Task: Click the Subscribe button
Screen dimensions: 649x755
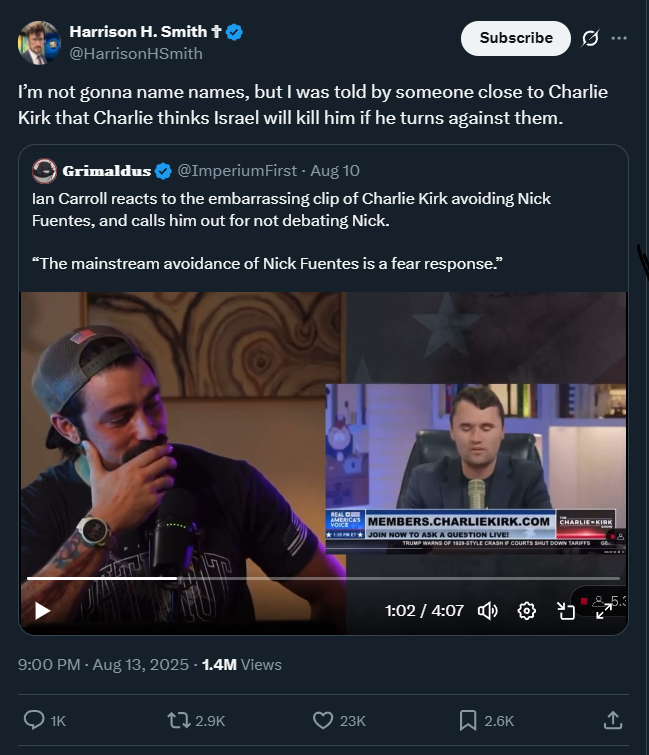Action: (516, 38)
